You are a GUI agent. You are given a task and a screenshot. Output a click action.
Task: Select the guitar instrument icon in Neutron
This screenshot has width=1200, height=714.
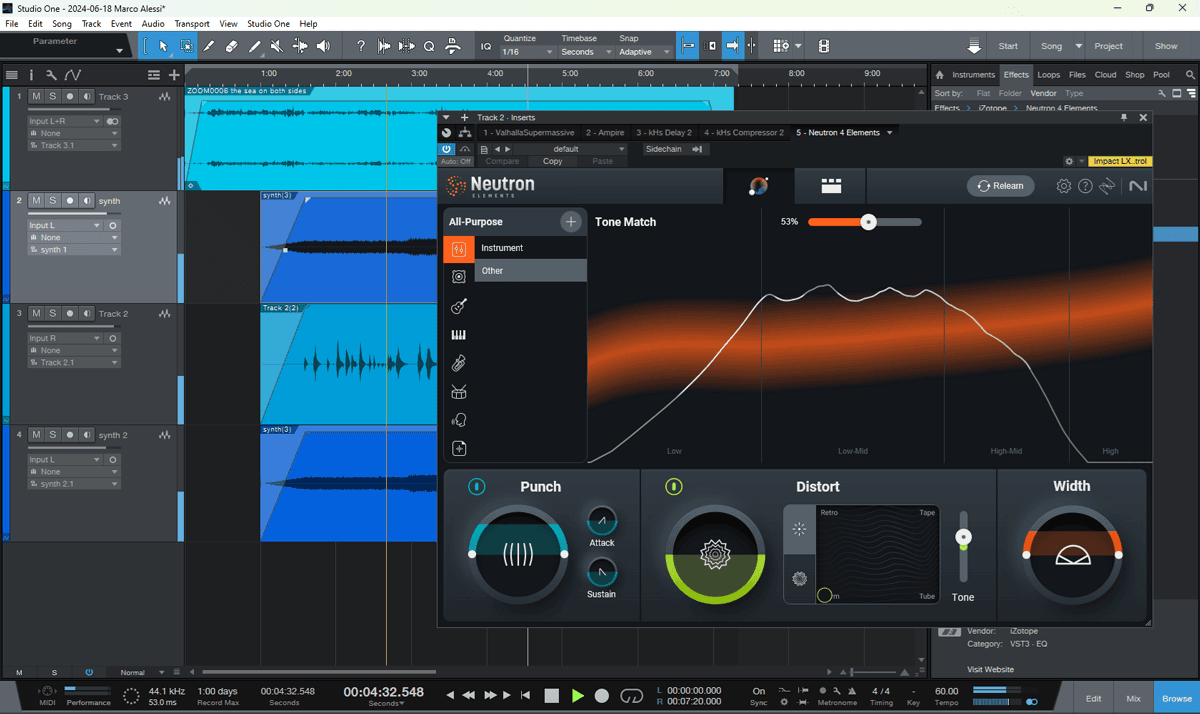(x=459, y=306)
